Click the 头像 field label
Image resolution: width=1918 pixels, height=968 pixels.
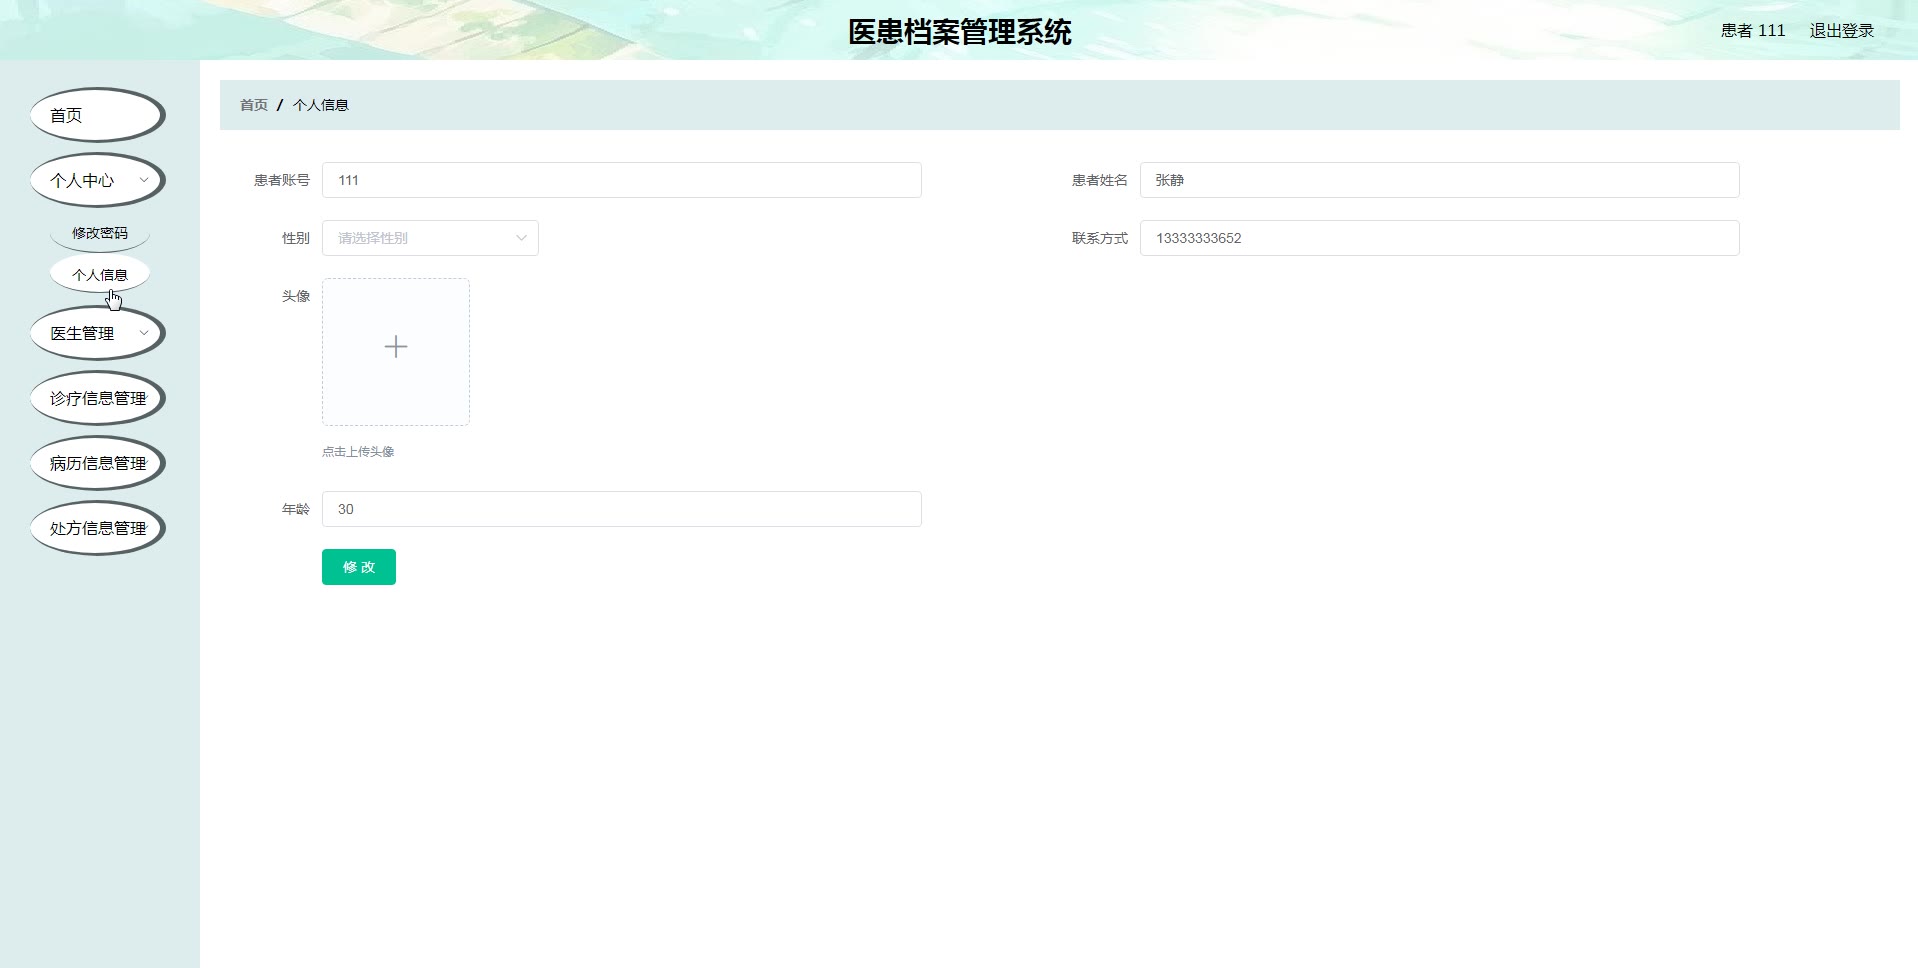296,296
